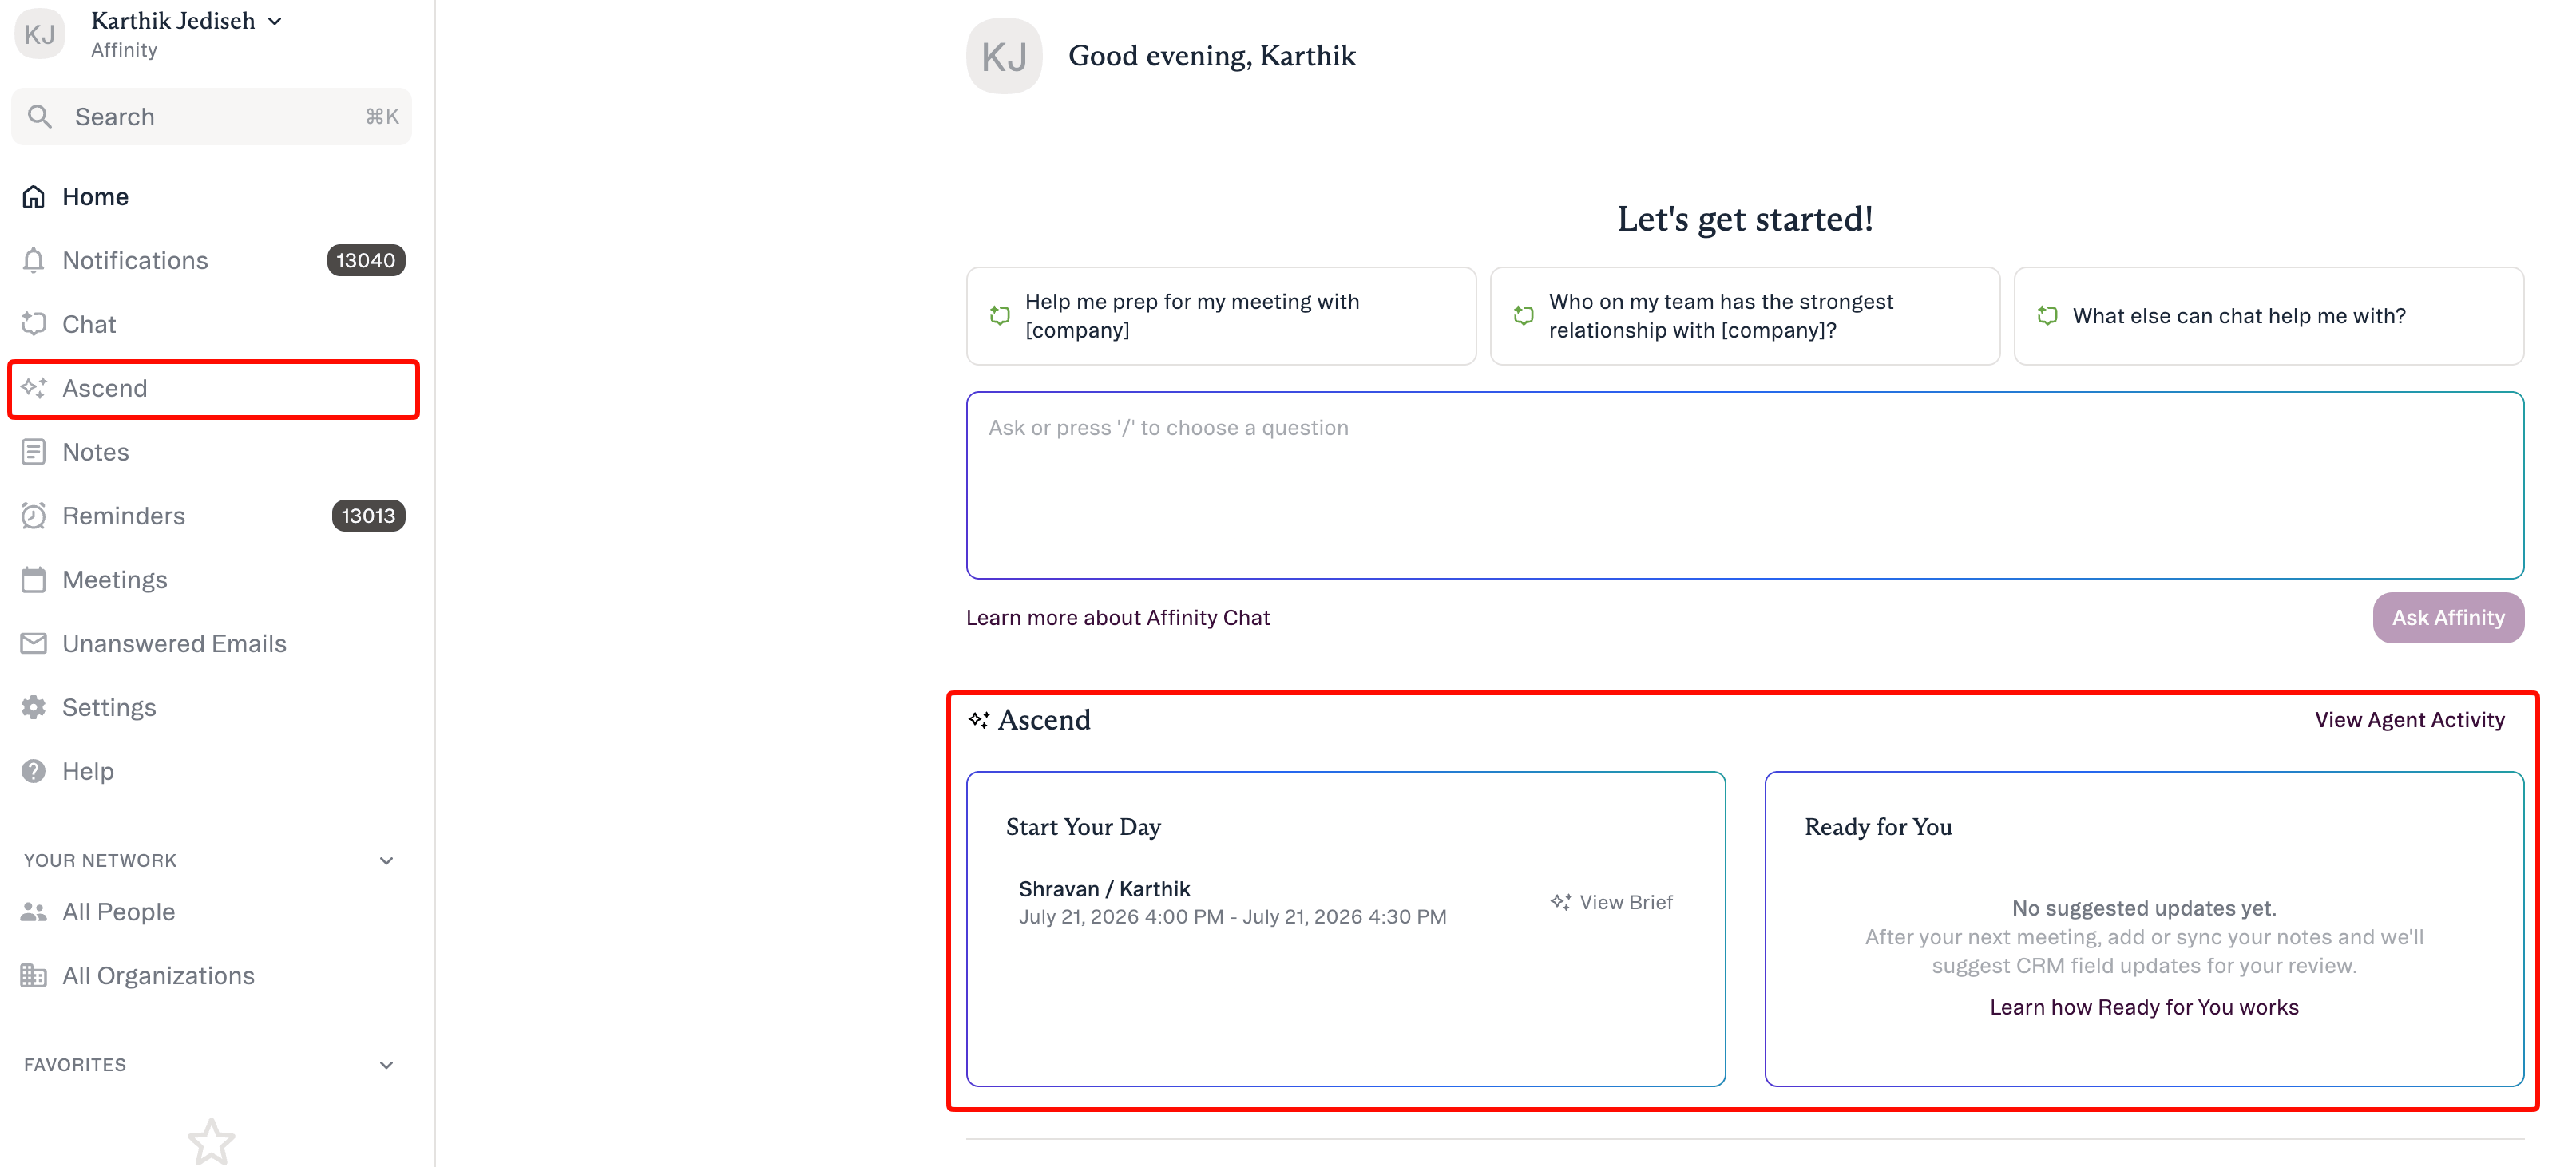
Task: Click the Chat icon in the sidebar
Action: [34, 324]
